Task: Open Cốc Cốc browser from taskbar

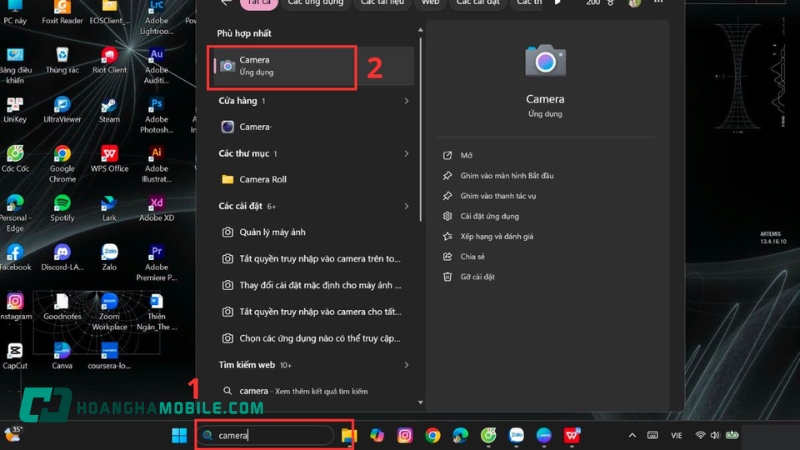Action: point(488,435)
